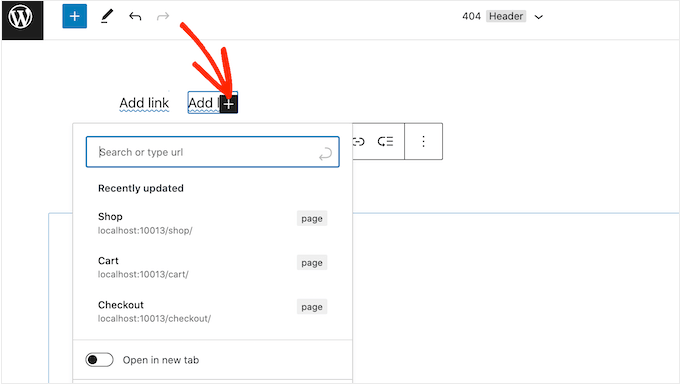Click the link icon in block toolbar
Screen dimensions: 680x384
point(359,141)
